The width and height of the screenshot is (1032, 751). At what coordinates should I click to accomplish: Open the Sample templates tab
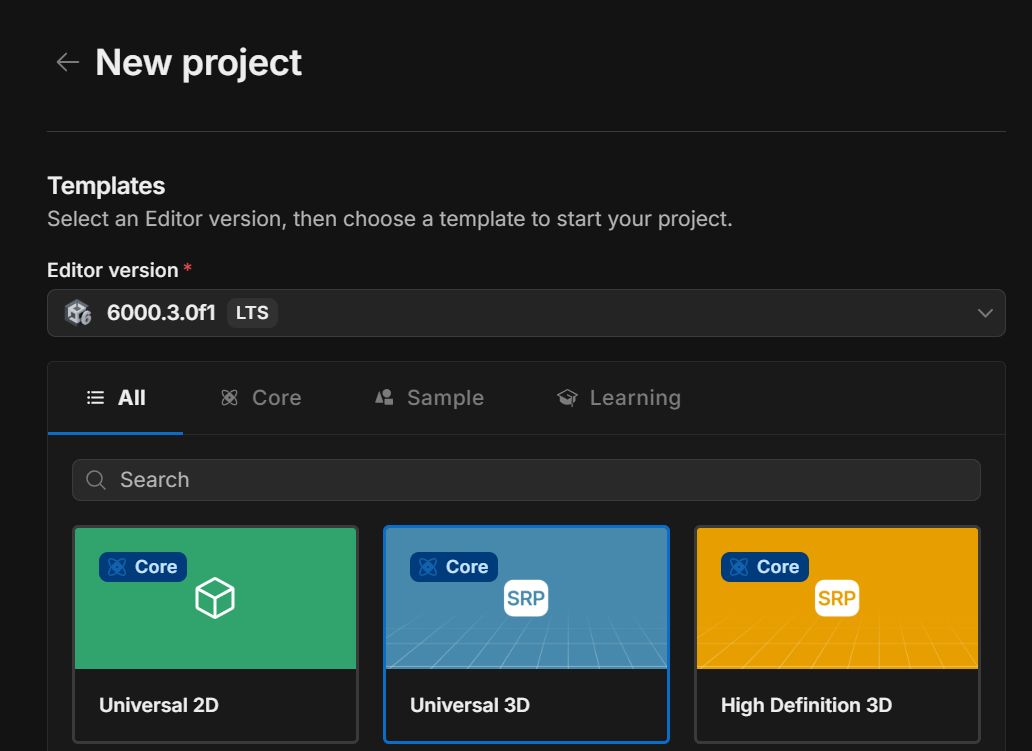click(429, 398)
